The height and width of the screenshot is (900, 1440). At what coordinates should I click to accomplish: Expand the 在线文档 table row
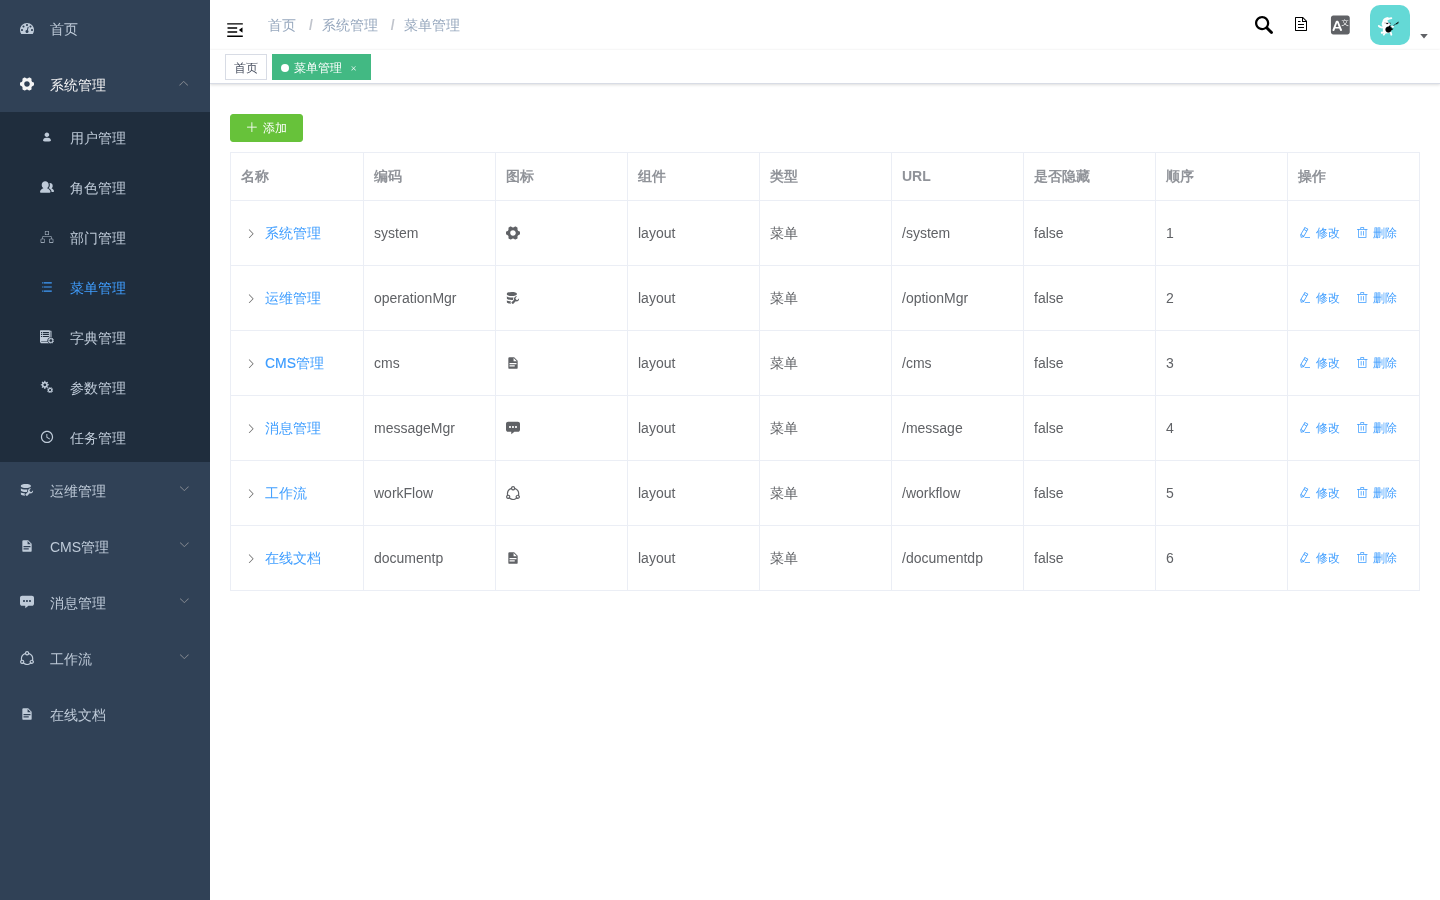251,558
